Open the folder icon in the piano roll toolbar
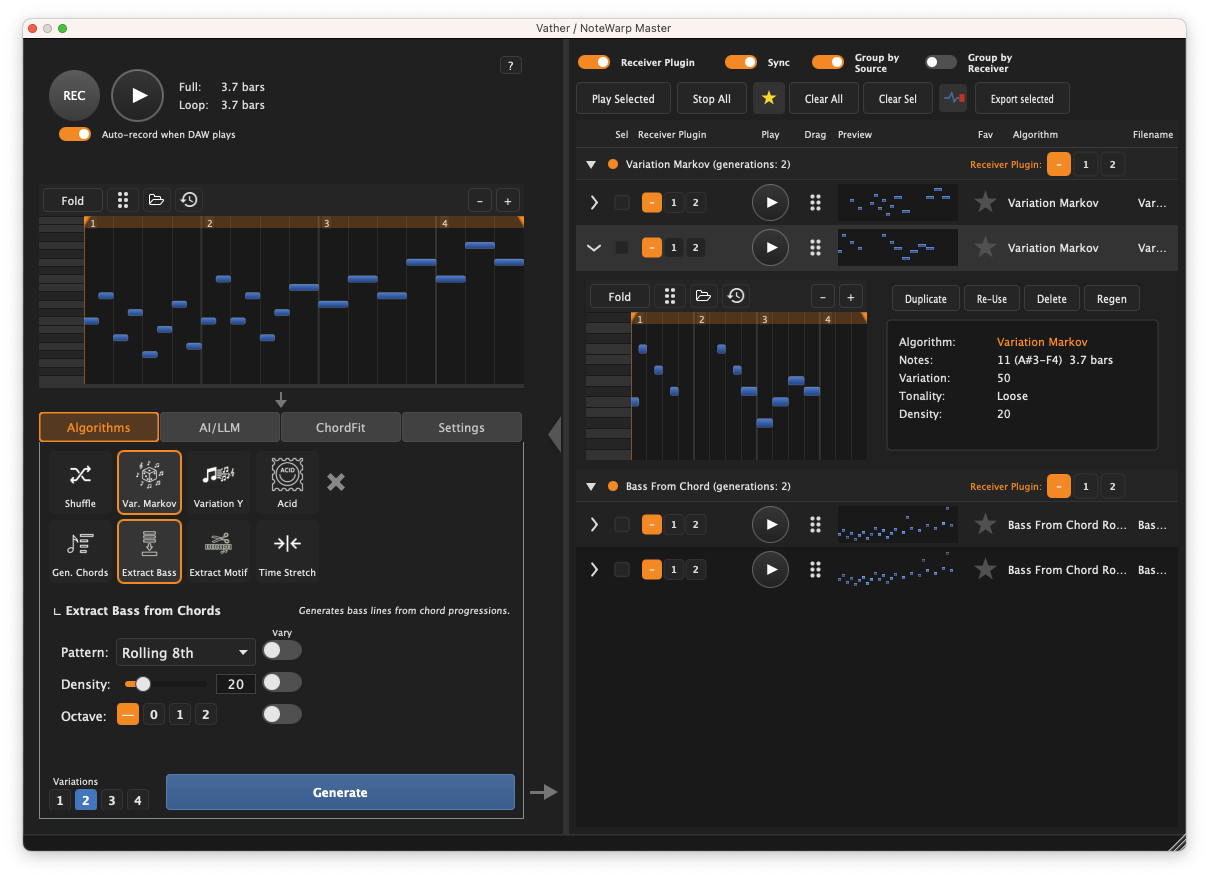The image size is (1209, 878). pyautogui.click(x=156, y=199)
